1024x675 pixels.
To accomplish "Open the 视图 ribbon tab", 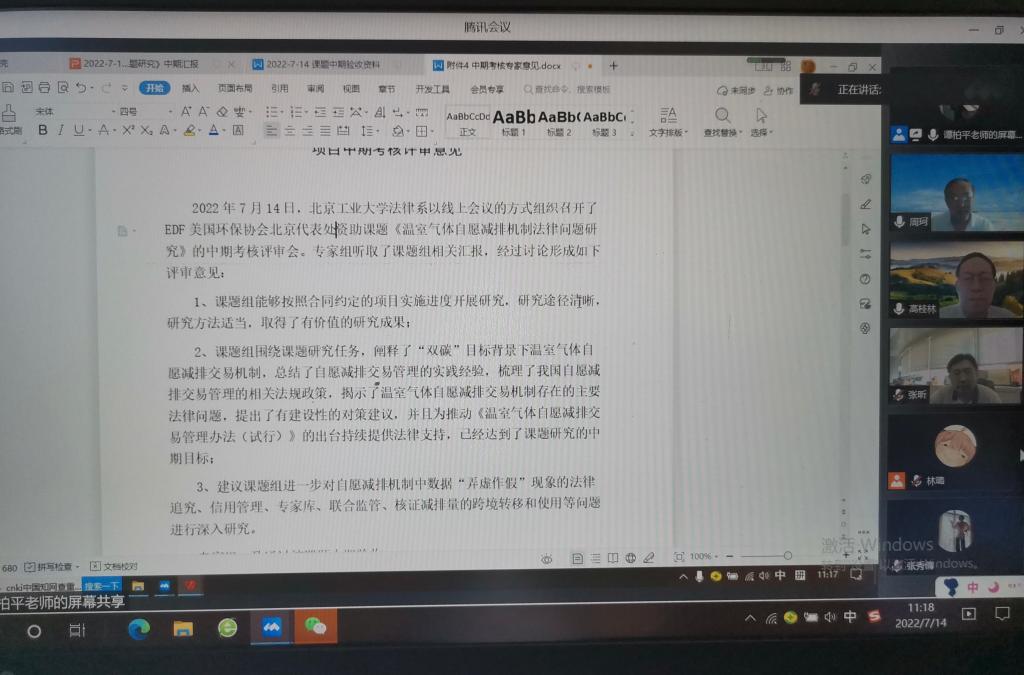I will tap(351, 88).
